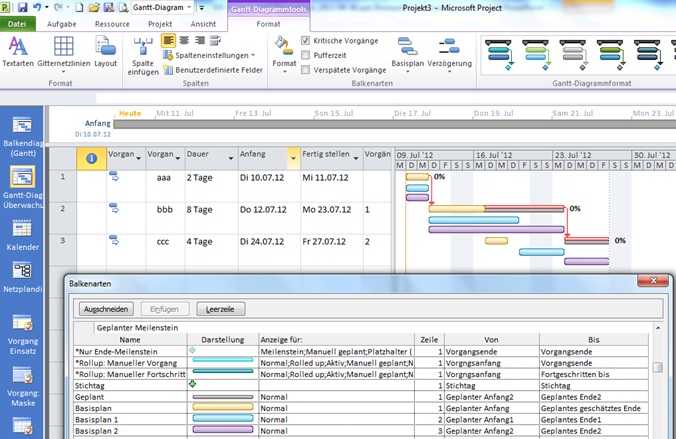This screenshot has width=676, height=439.
Task: Select the gray Gantt style thumbnail
Action: pos(573,55)
